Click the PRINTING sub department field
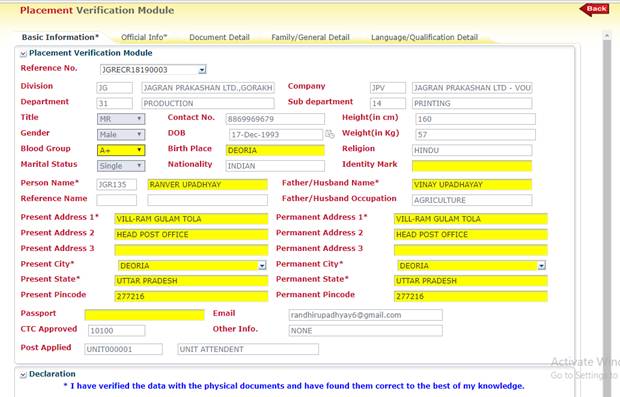 click(472, 103)
